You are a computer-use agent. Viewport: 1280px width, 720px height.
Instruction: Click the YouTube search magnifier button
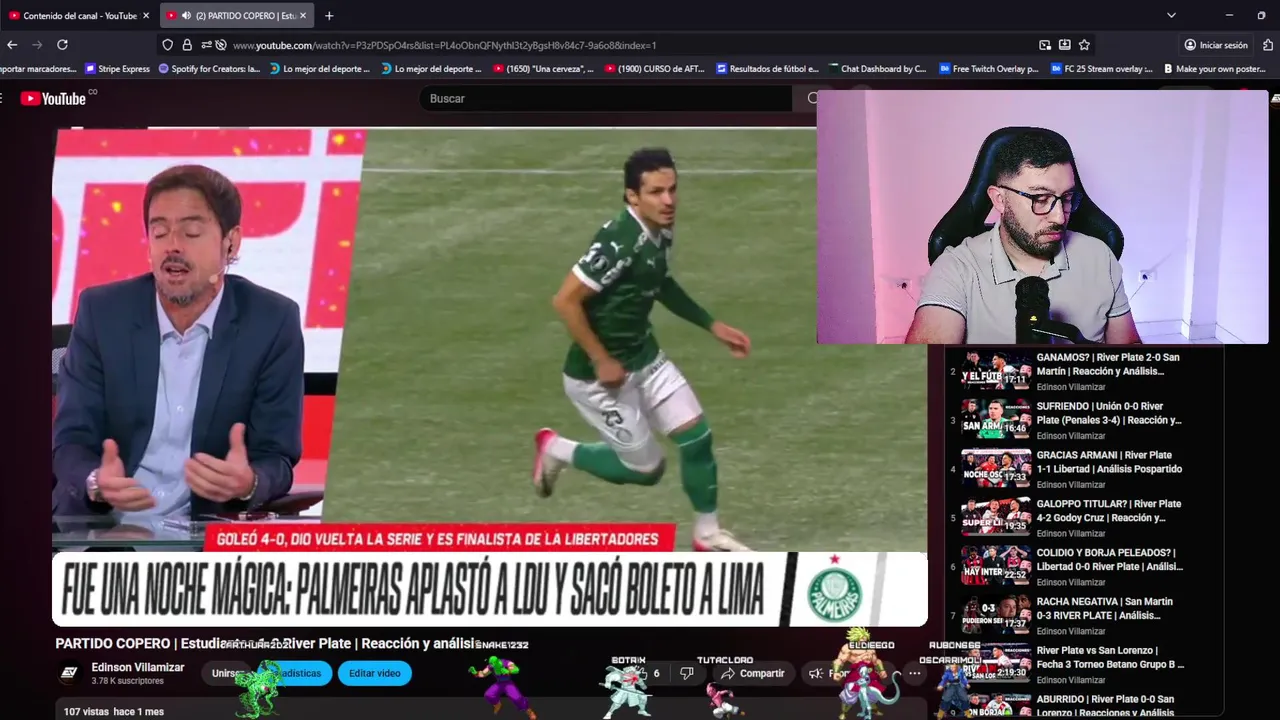coord(812,98)
